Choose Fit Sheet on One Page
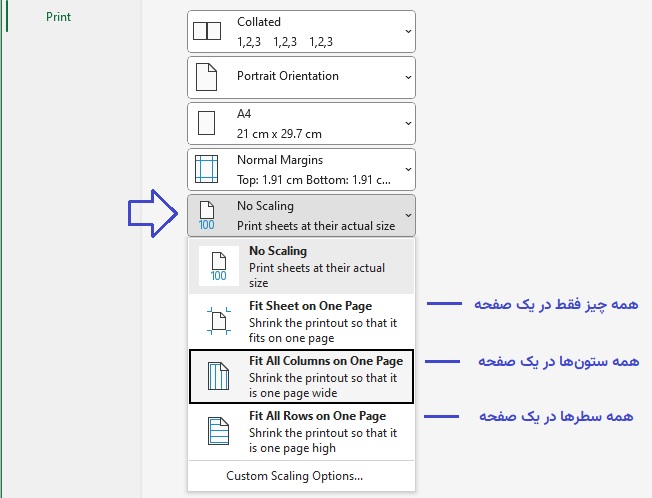The image size is (652, 498). point(301,321)
